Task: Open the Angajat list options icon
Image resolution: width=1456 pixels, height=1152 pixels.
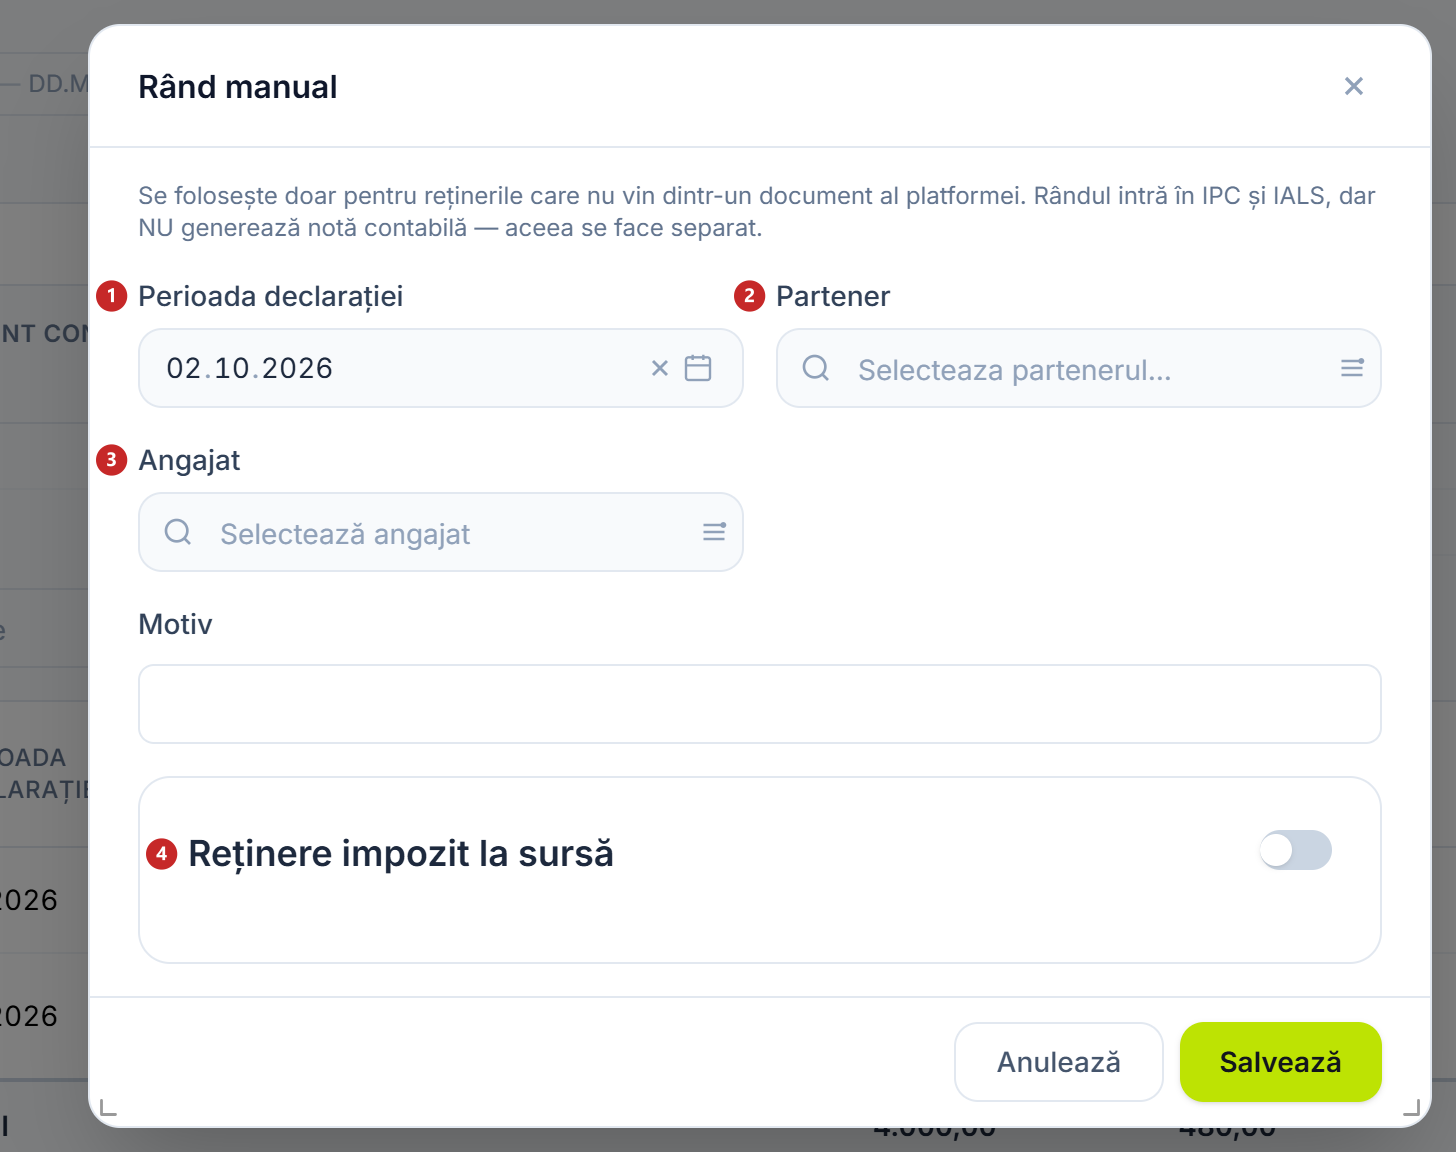Action: tap(714, 532)
